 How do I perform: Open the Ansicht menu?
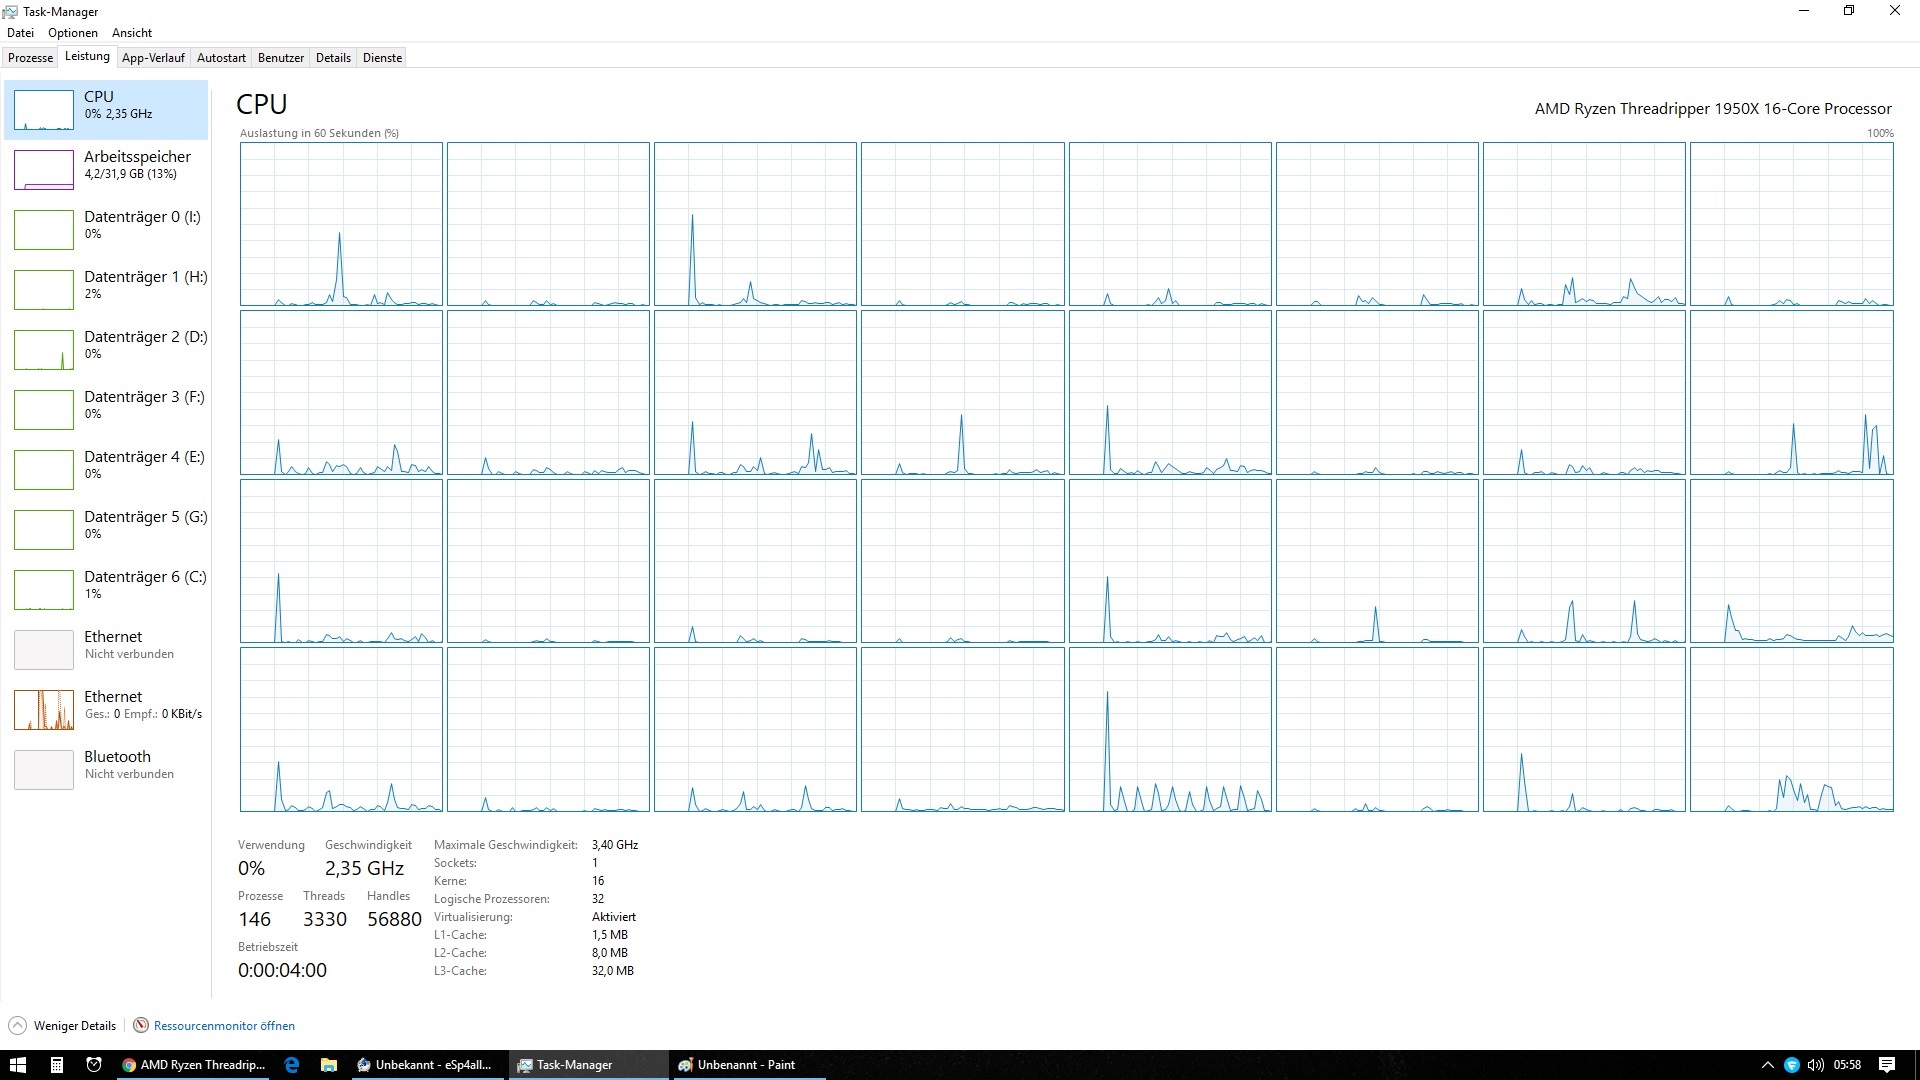coord(132,33)
